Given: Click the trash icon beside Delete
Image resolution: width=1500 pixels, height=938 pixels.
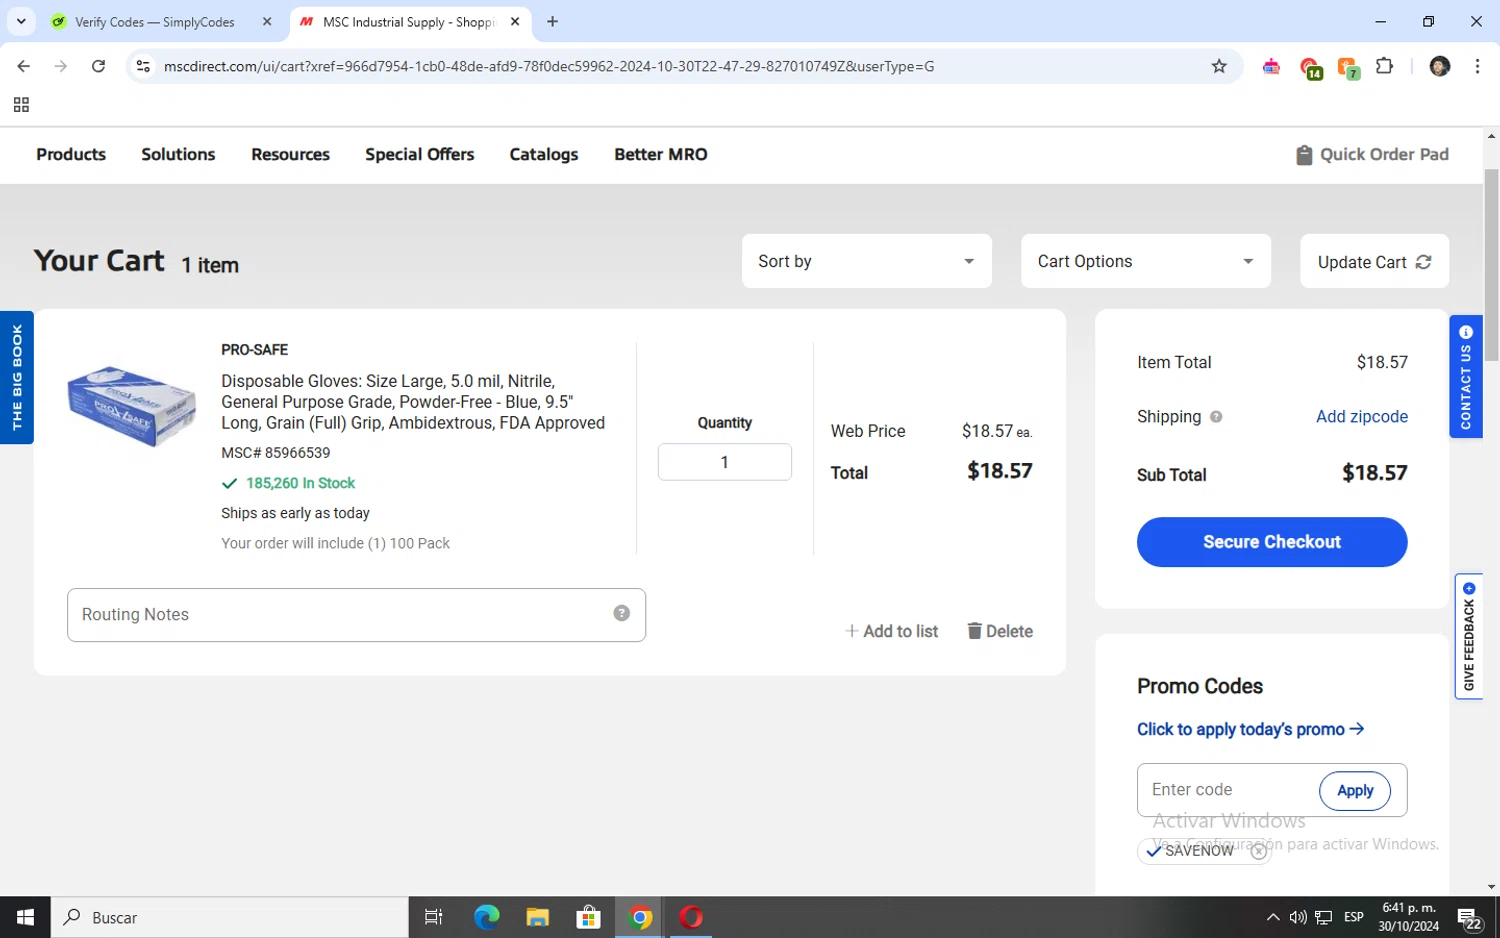Looking at the screenshot, I should click(x=974, y=630).
